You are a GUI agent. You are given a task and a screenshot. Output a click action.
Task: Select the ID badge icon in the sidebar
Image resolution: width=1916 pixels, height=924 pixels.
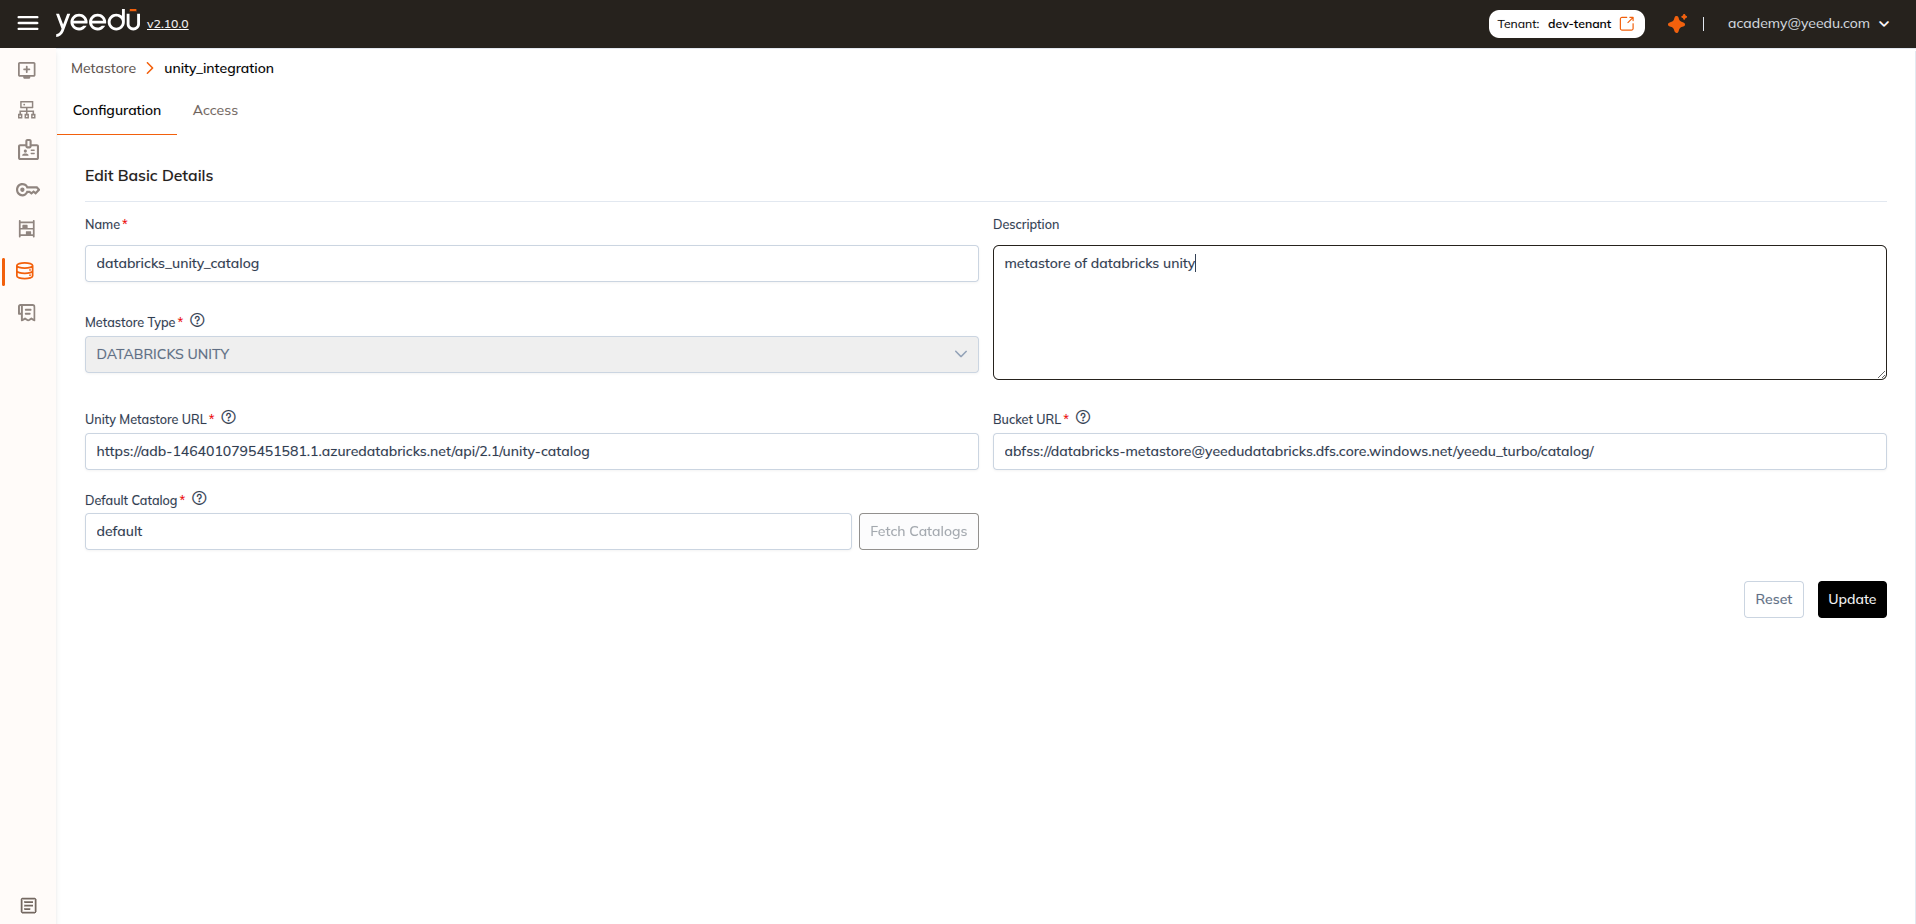28,150
